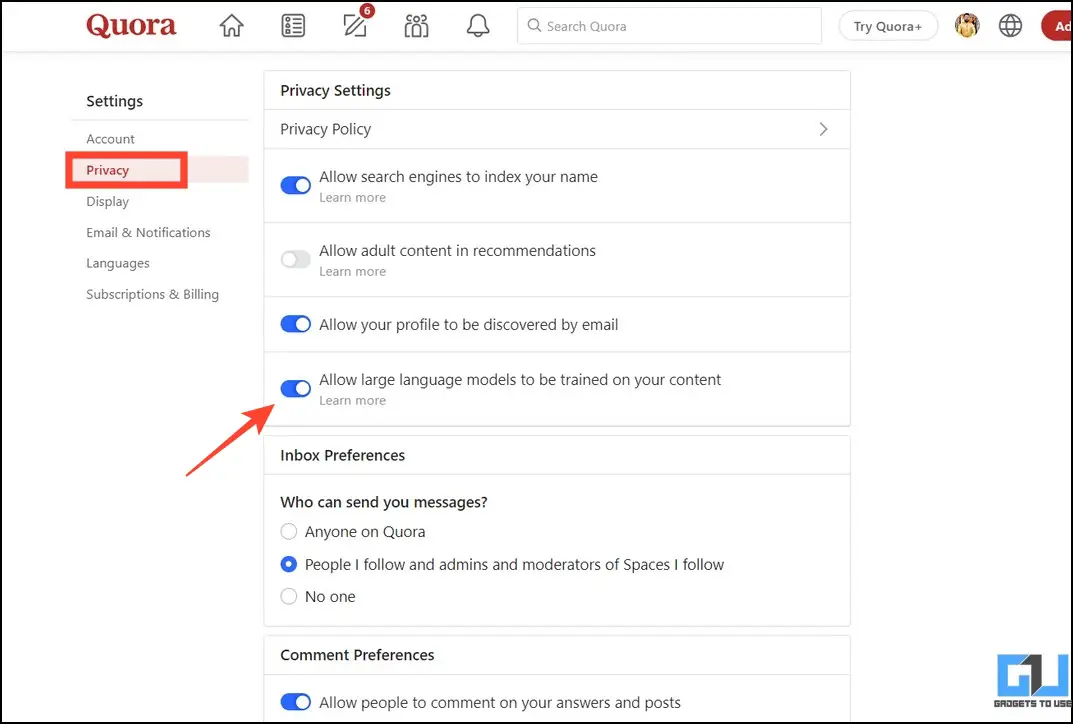Open the Notifications bell icon
Image resolution: width=1073 pixels, height=724 pixels.
[x=478, y=26]
